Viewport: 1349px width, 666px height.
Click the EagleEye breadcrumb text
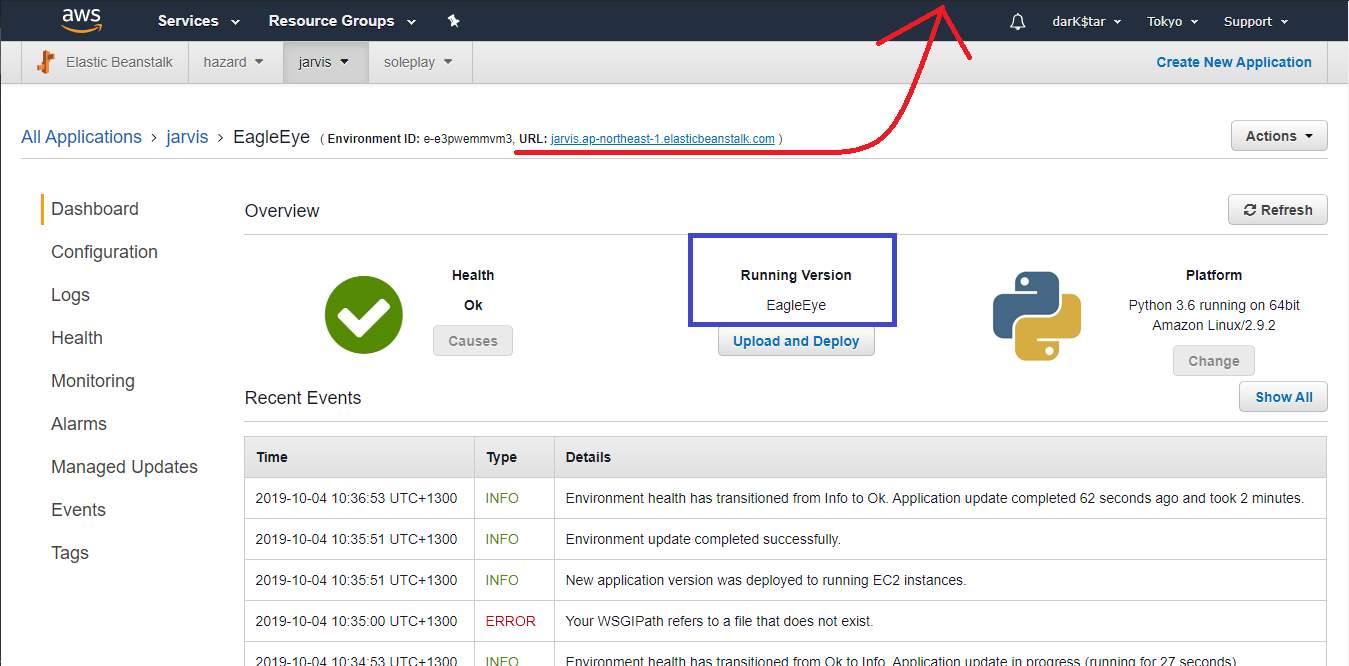click(x=272, y=137)
